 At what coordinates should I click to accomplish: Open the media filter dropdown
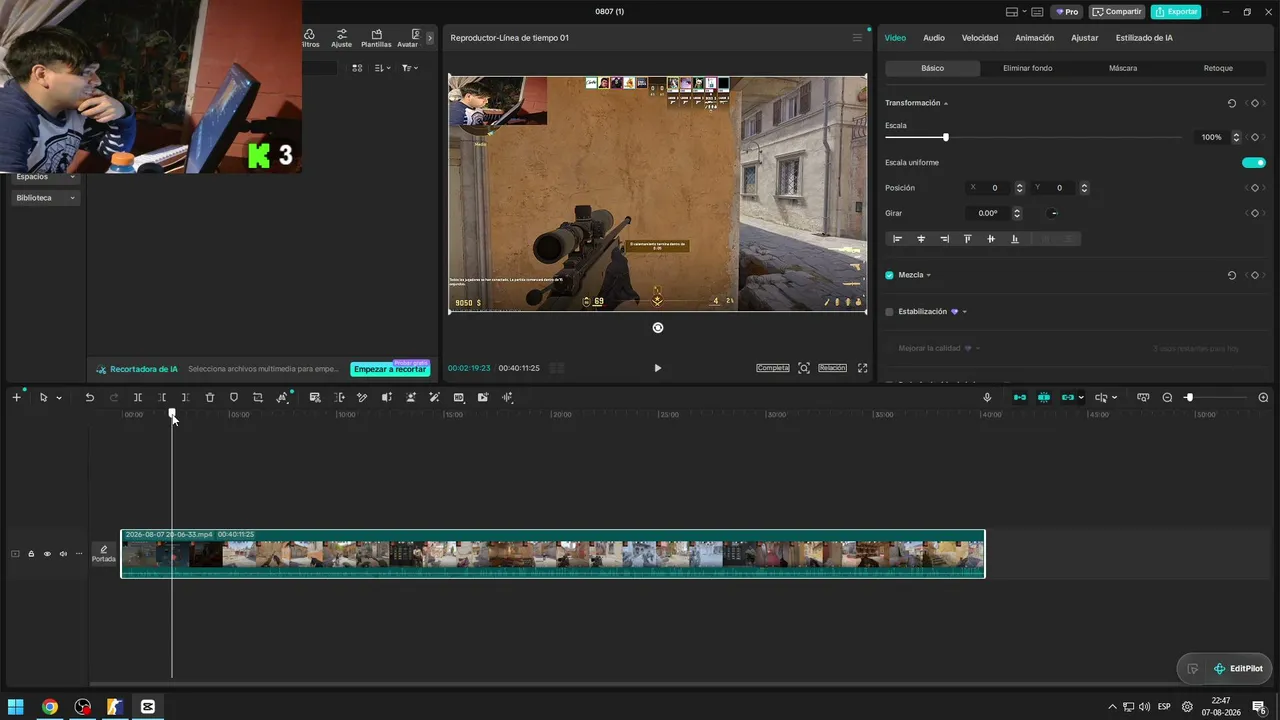click(409, 68)
